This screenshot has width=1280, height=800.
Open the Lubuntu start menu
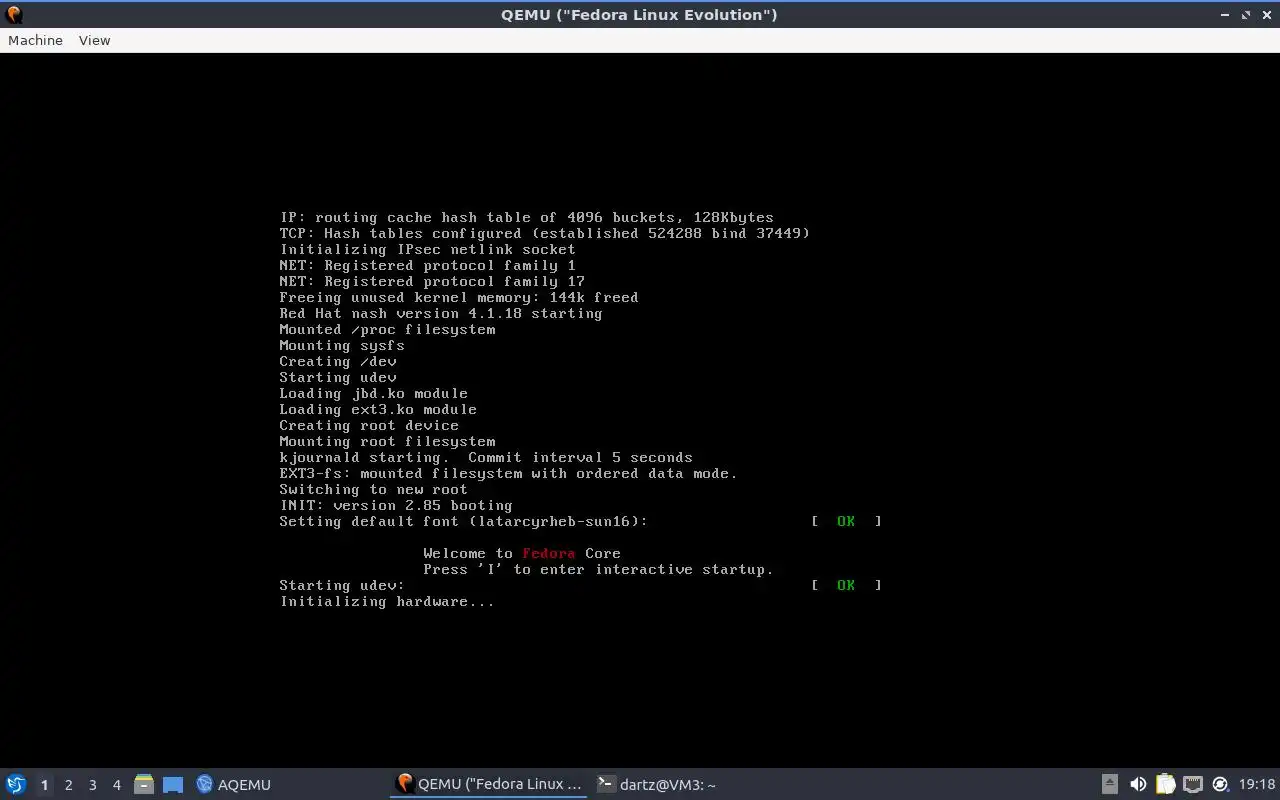click(x=16, y=784)
